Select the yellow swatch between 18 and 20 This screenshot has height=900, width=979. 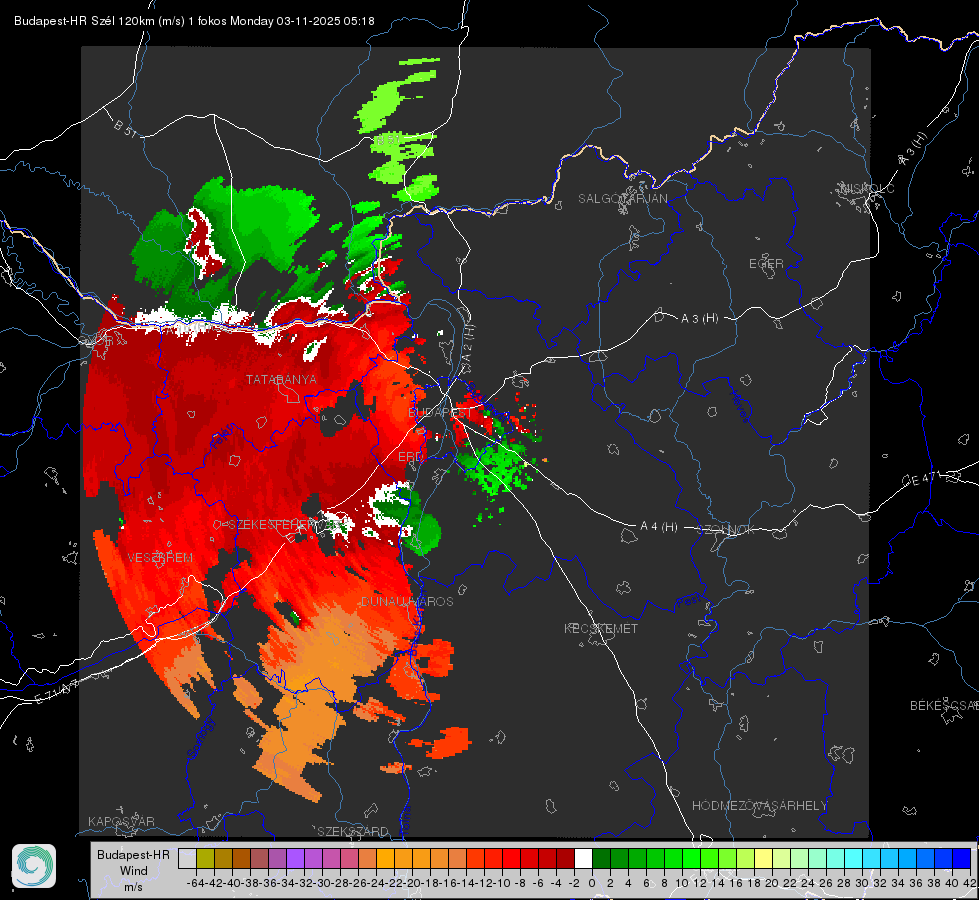tap(763, 859)
